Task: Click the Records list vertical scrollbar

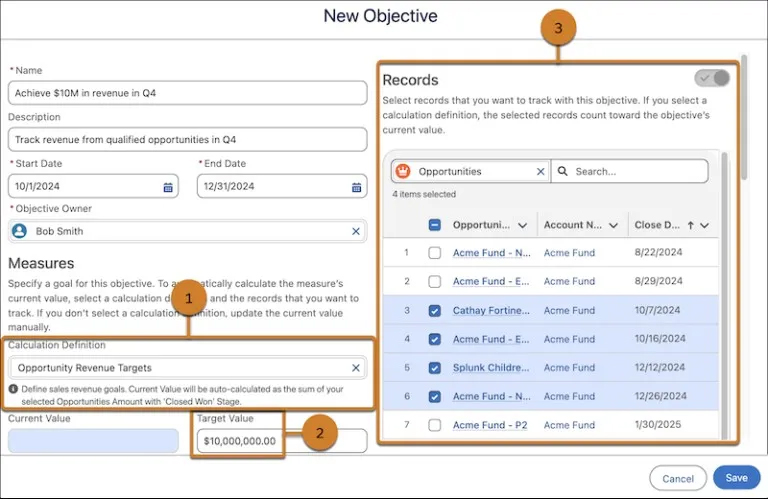Action: (724, 294)
